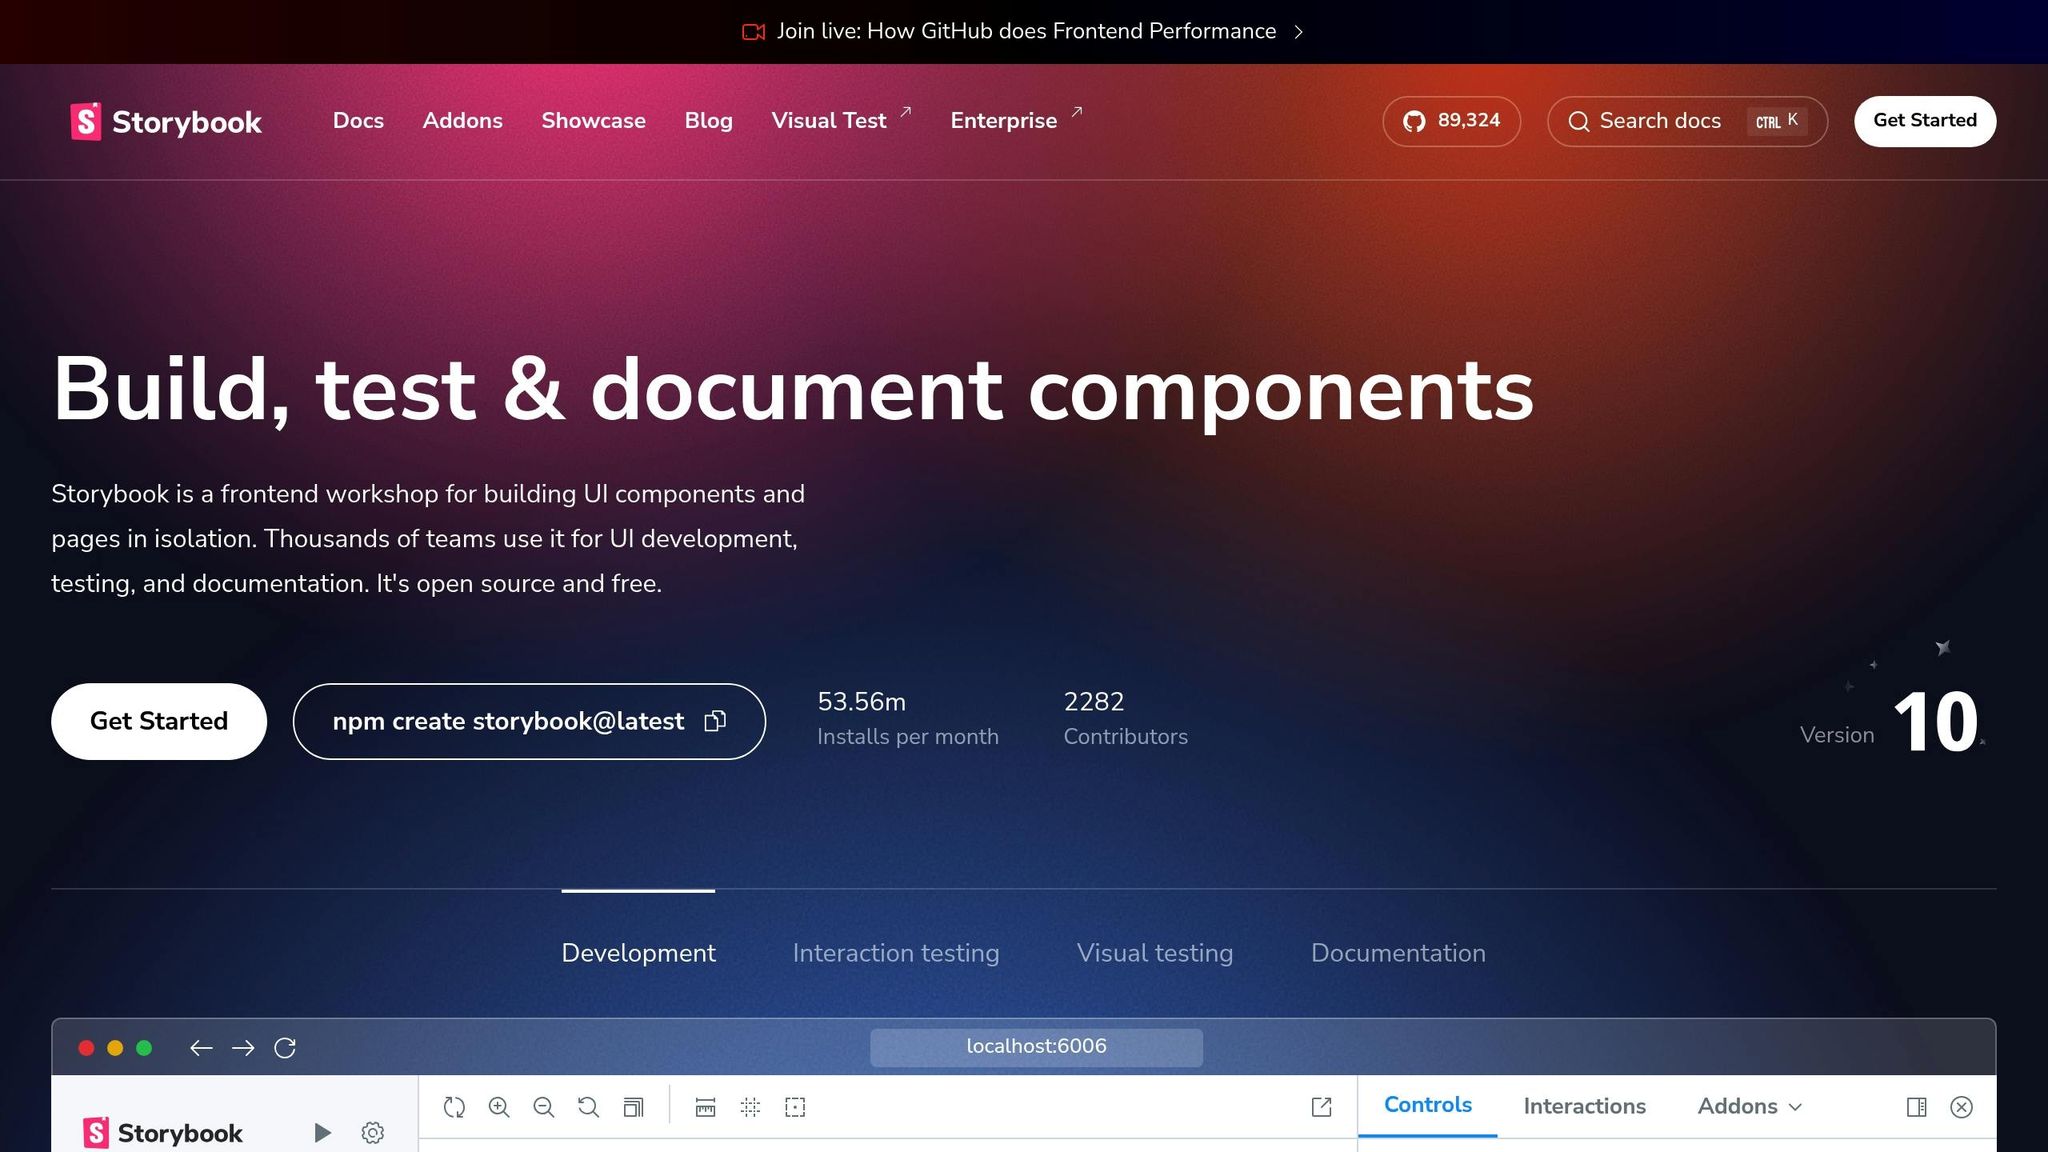Toggle the grid background view

pos(750,1107)
